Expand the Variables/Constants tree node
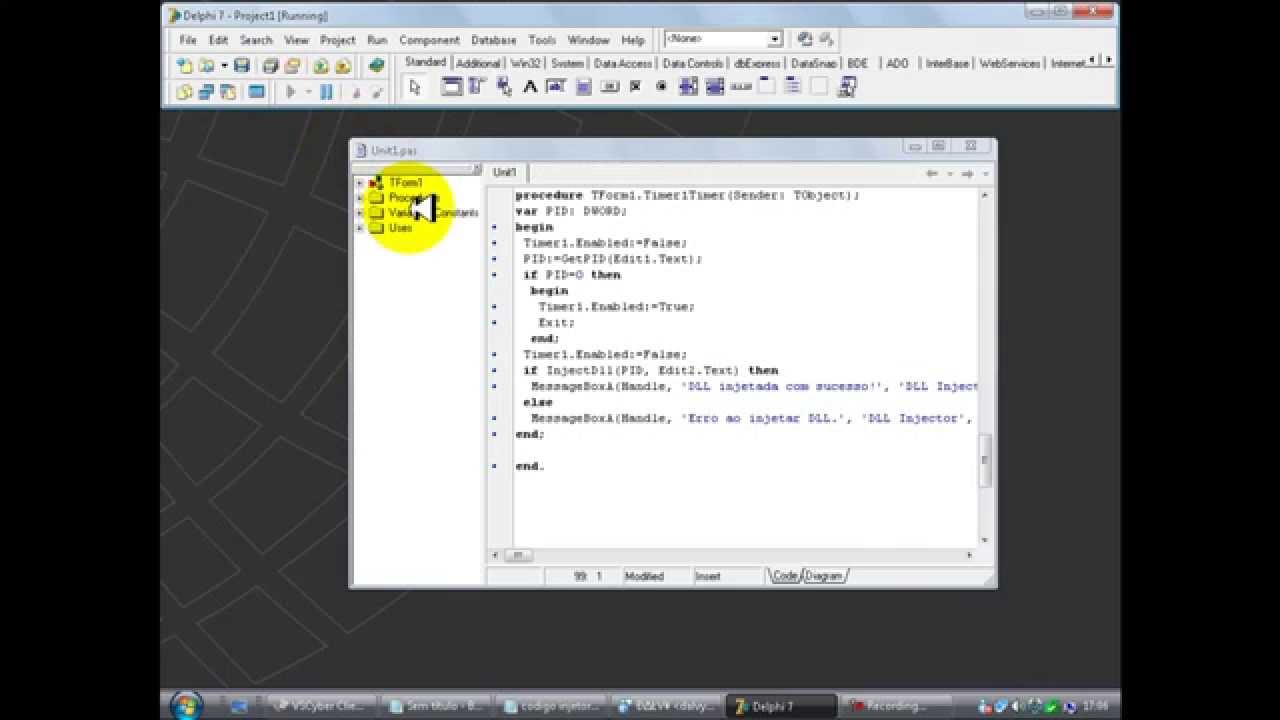Screen dimensions: 1280x720 coord(360,213)
